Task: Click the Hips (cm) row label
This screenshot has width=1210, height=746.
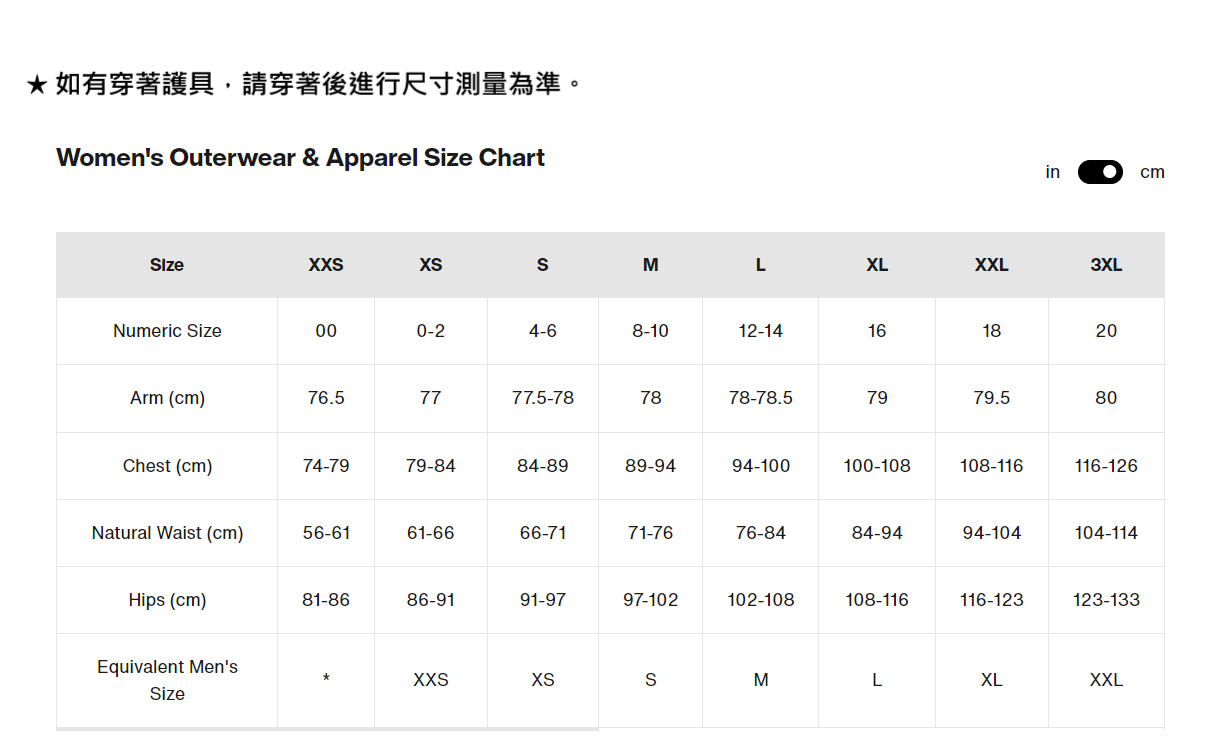Action: (167, 600)
